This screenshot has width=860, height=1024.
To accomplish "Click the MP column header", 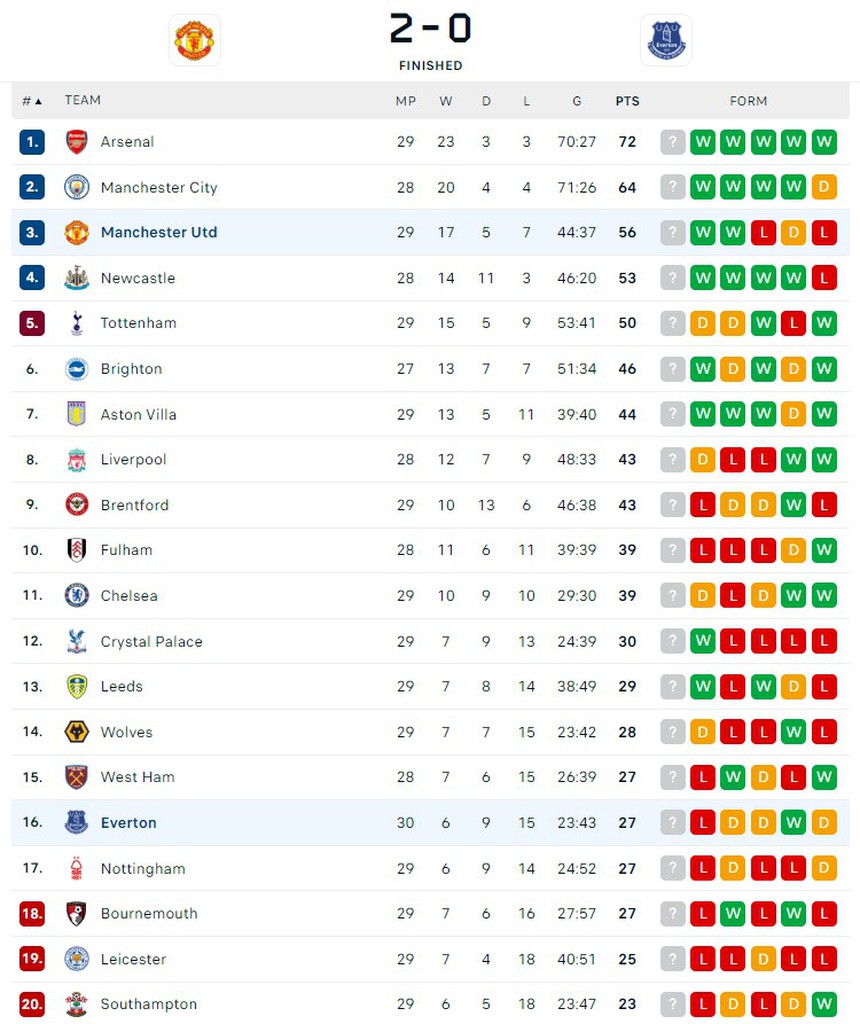I will tap(406, 100).
